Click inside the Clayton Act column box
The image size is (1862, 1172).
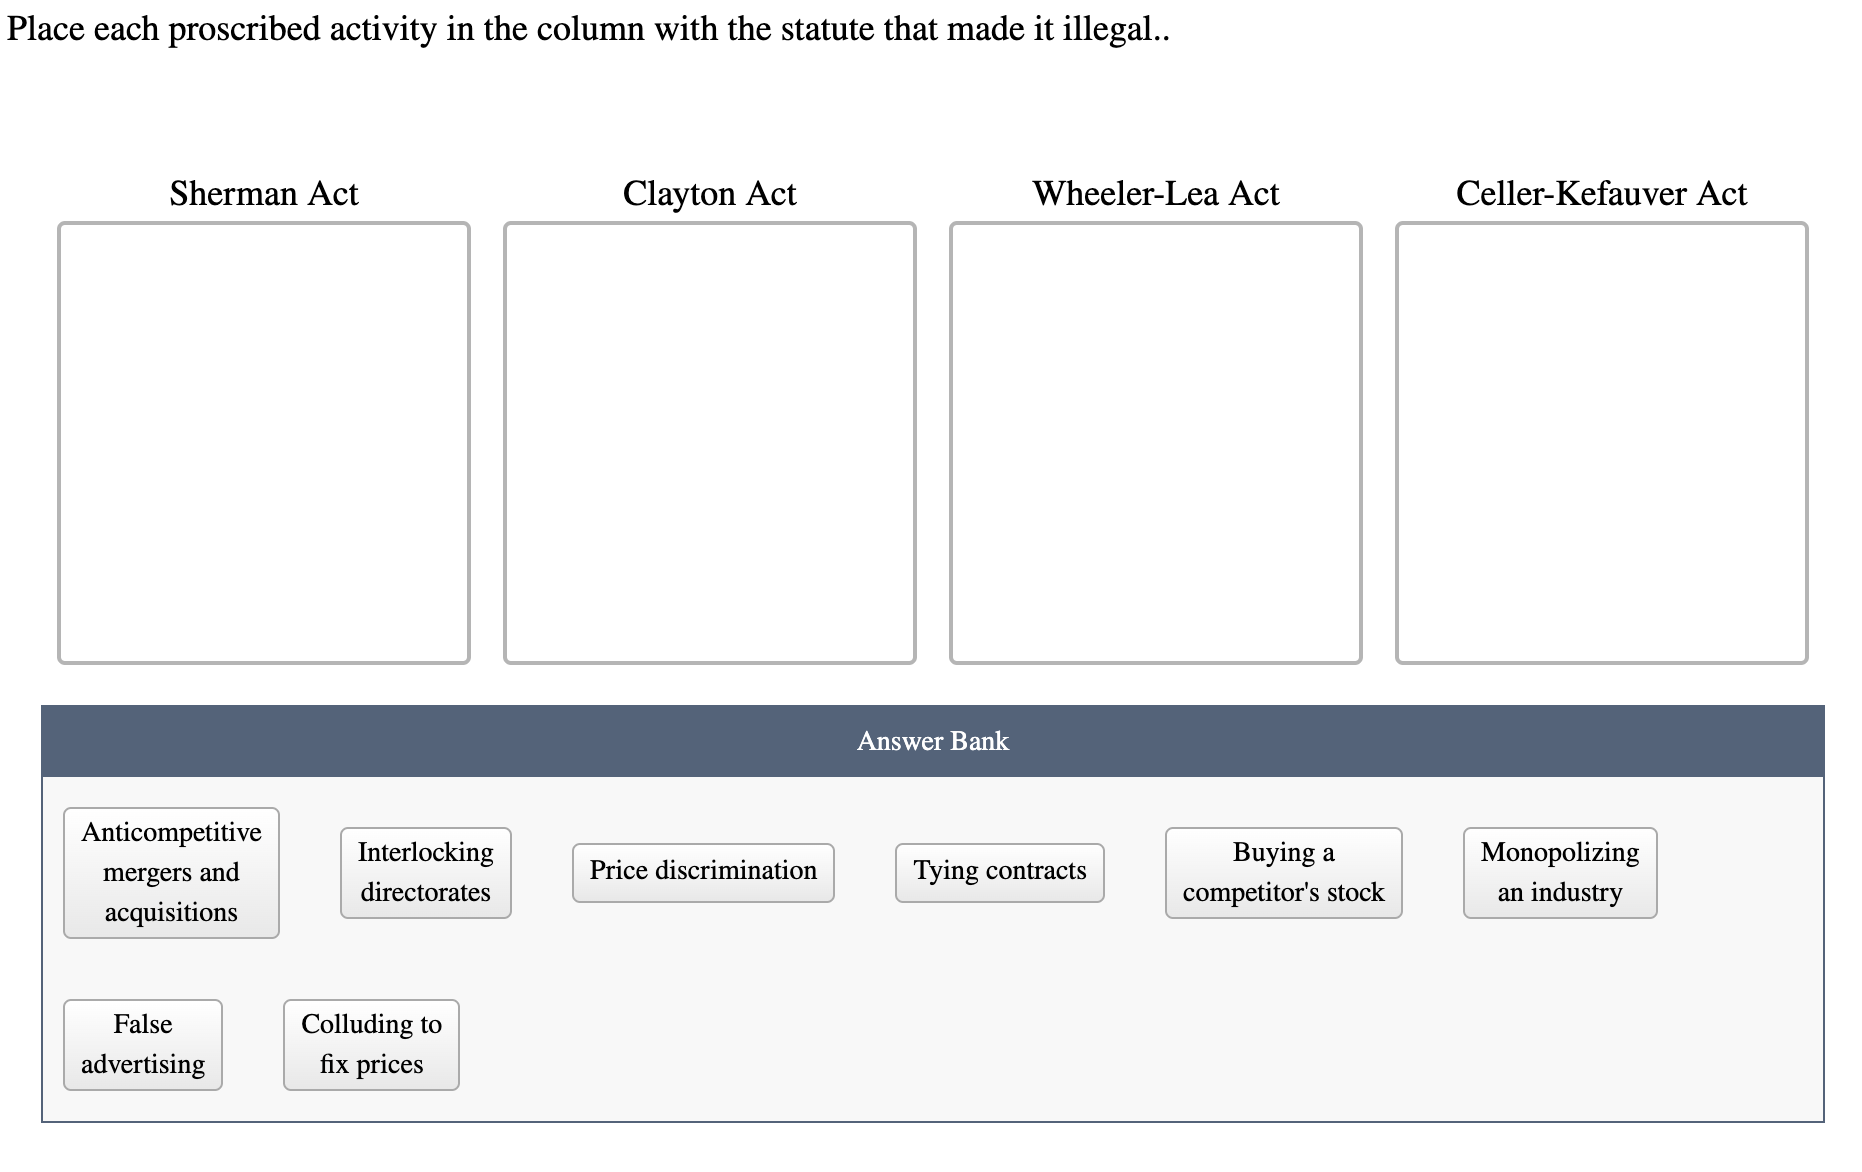click(710, 440)
